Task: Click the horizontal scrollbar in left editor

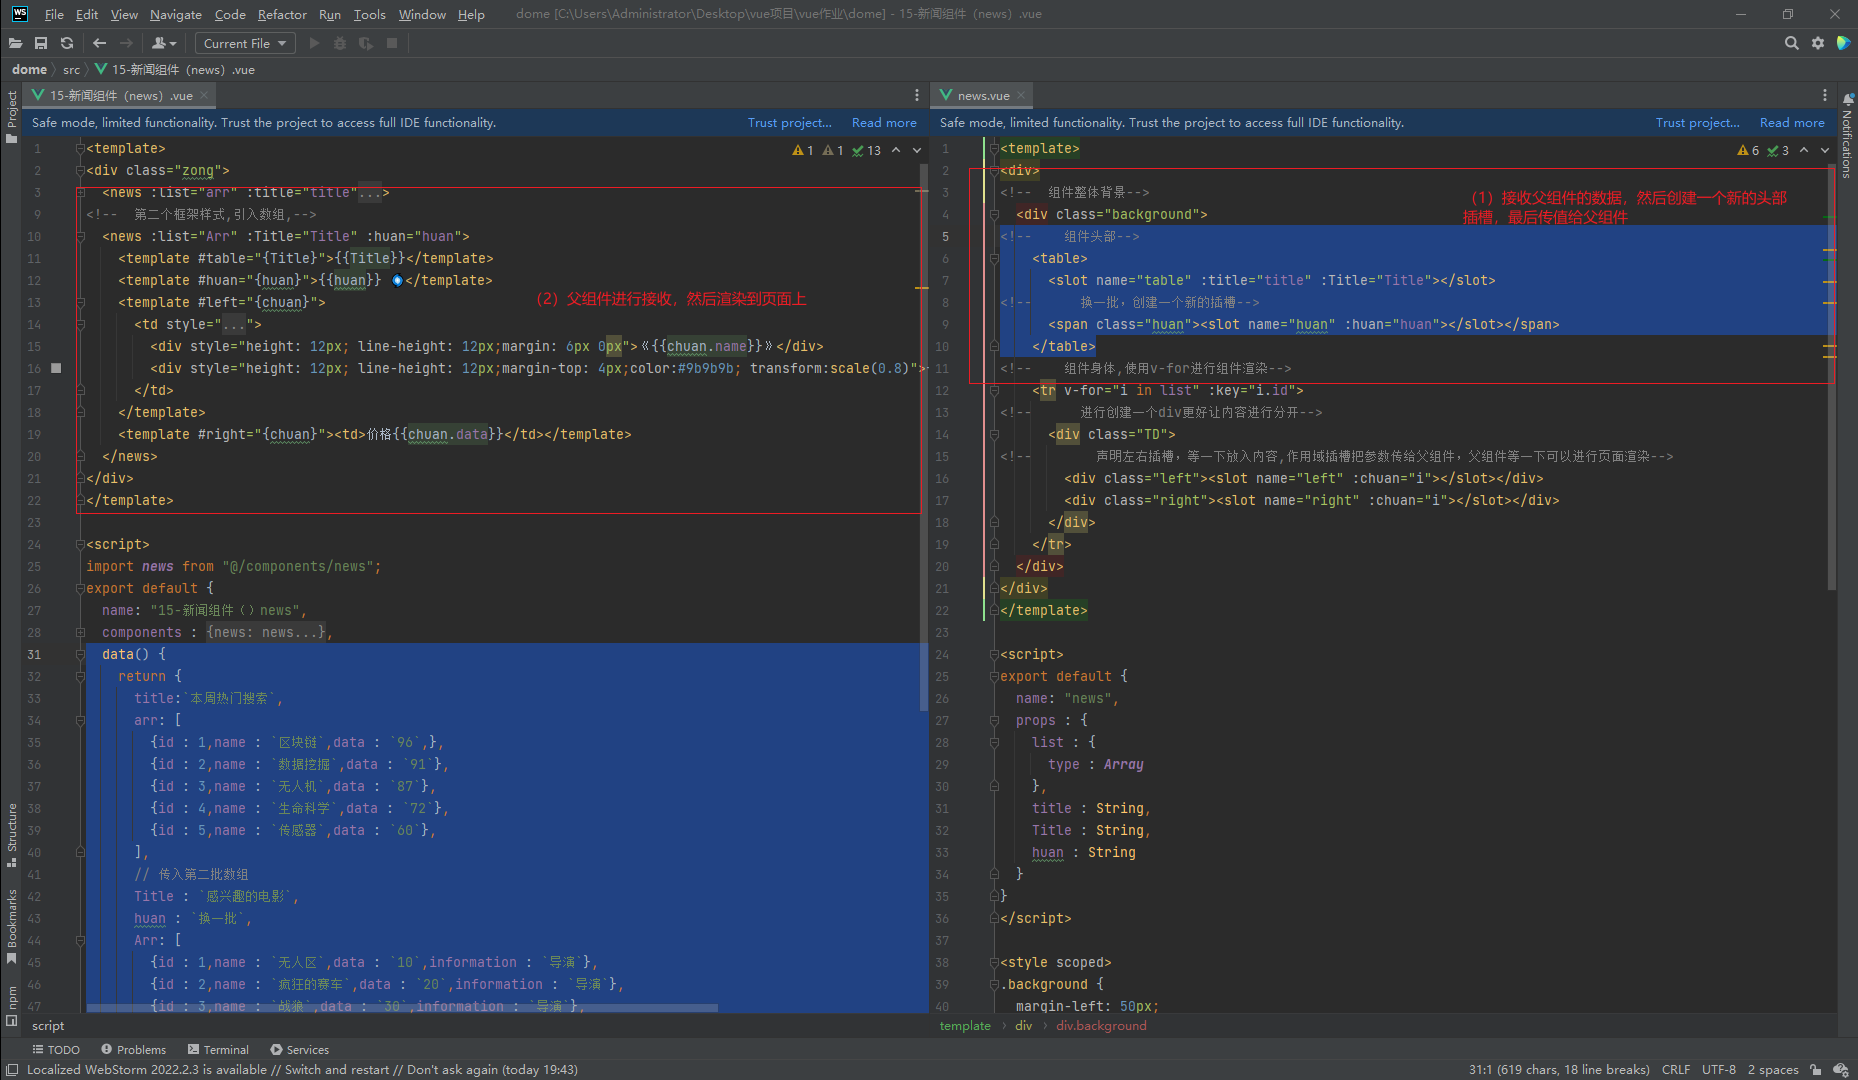Action: [400, 1008]
